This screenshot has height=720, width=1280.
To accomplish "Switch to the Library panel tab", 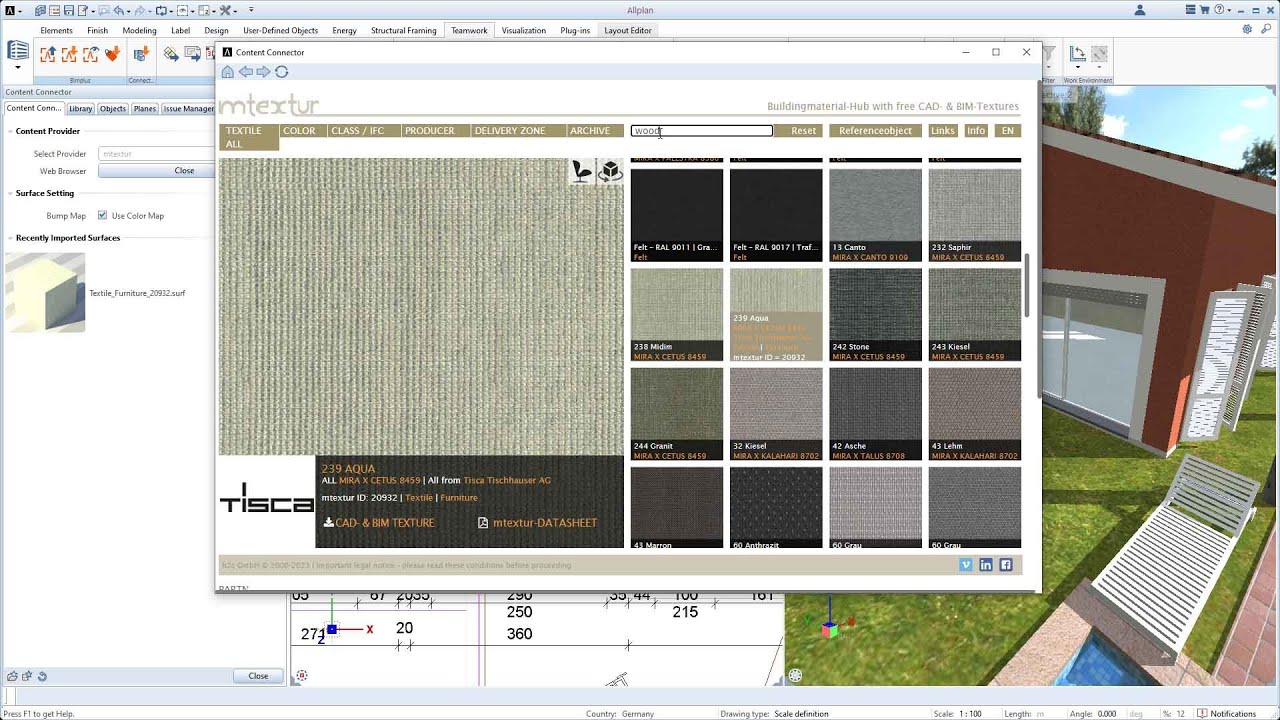I will click(81, 108).
